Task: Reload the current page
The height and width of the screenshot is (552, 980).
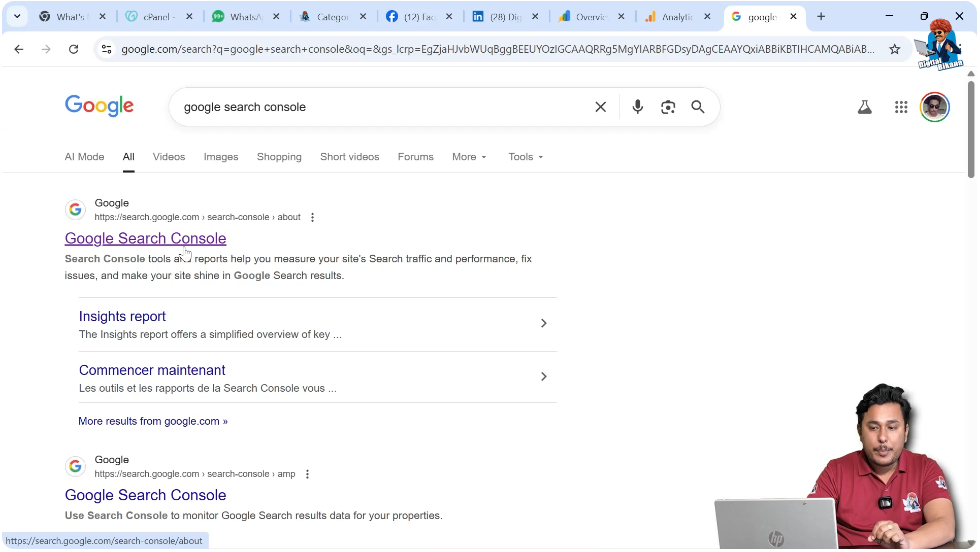Action: tap(73, 49)
